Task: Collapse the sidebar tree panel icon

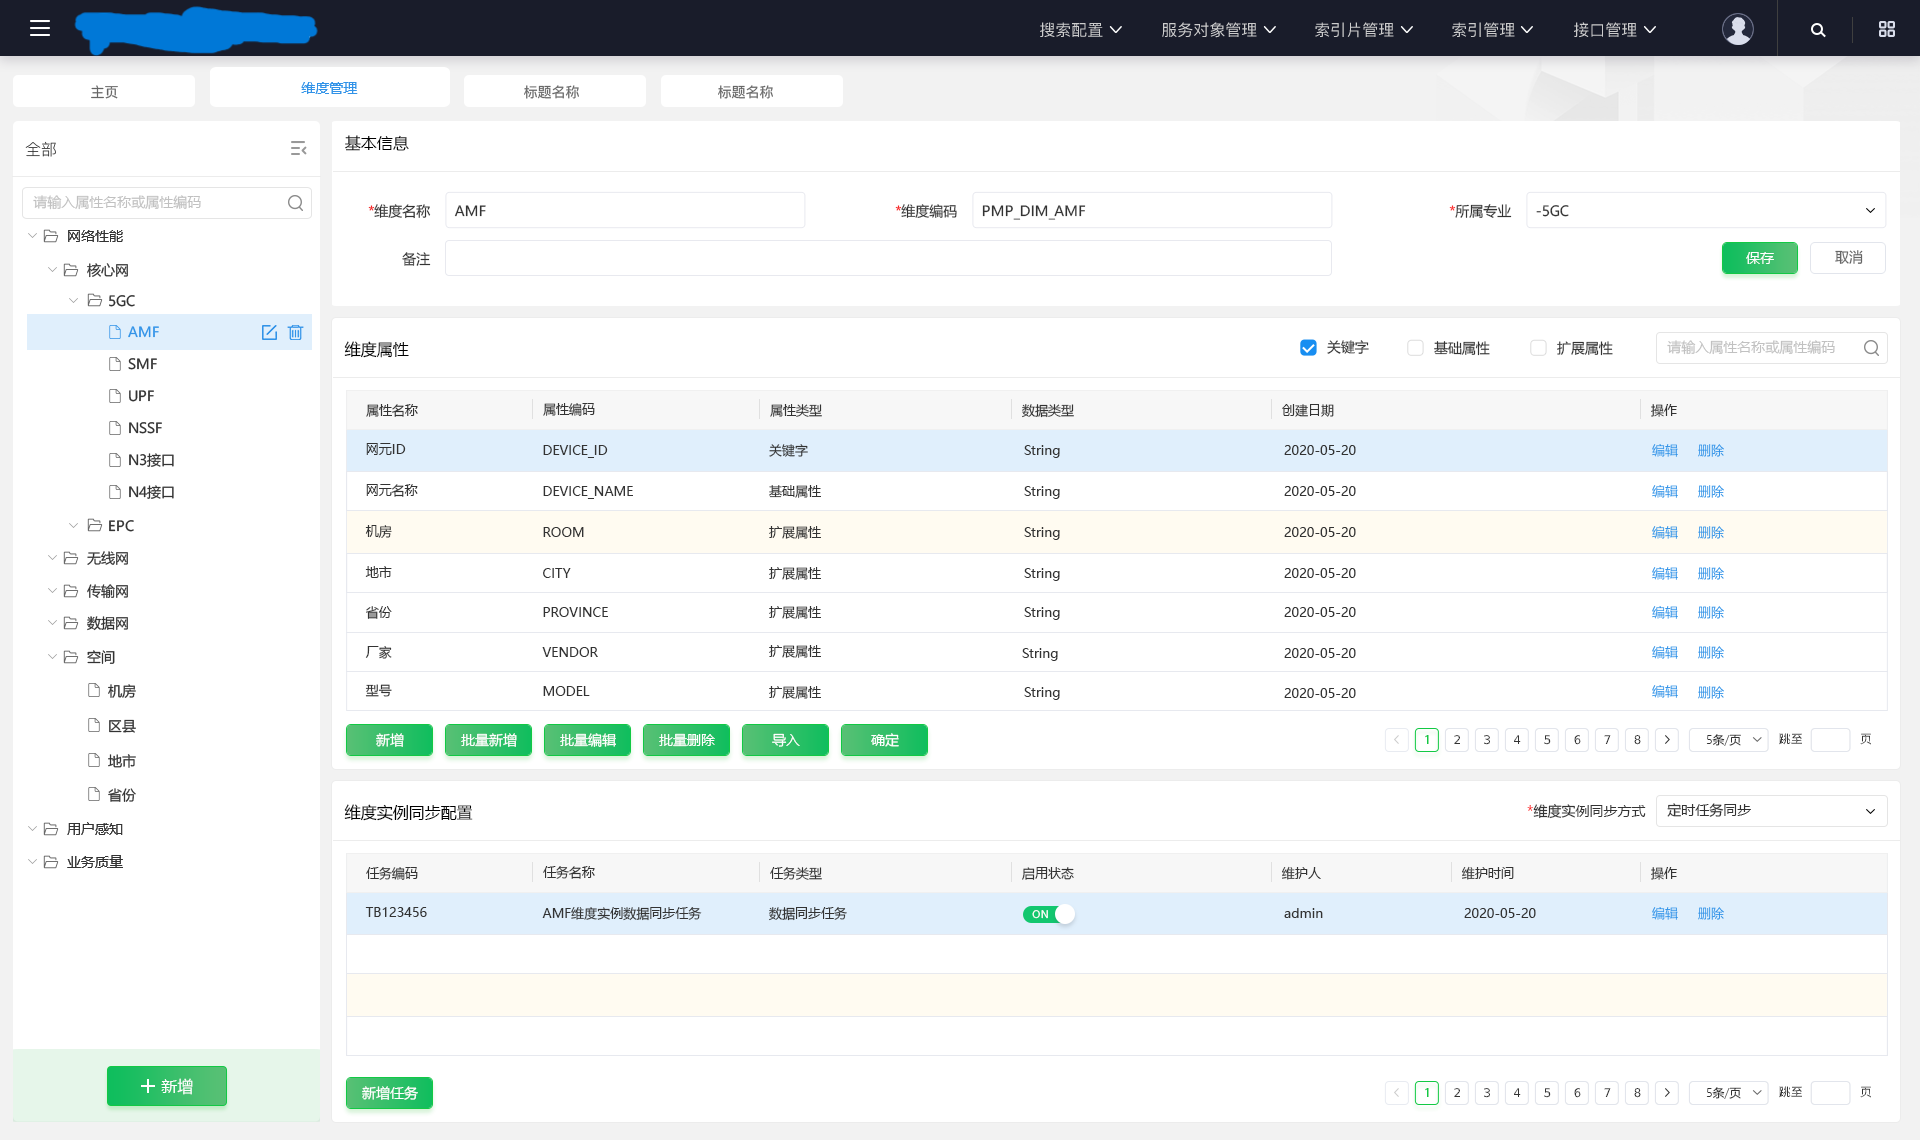Action: (298, 148)
